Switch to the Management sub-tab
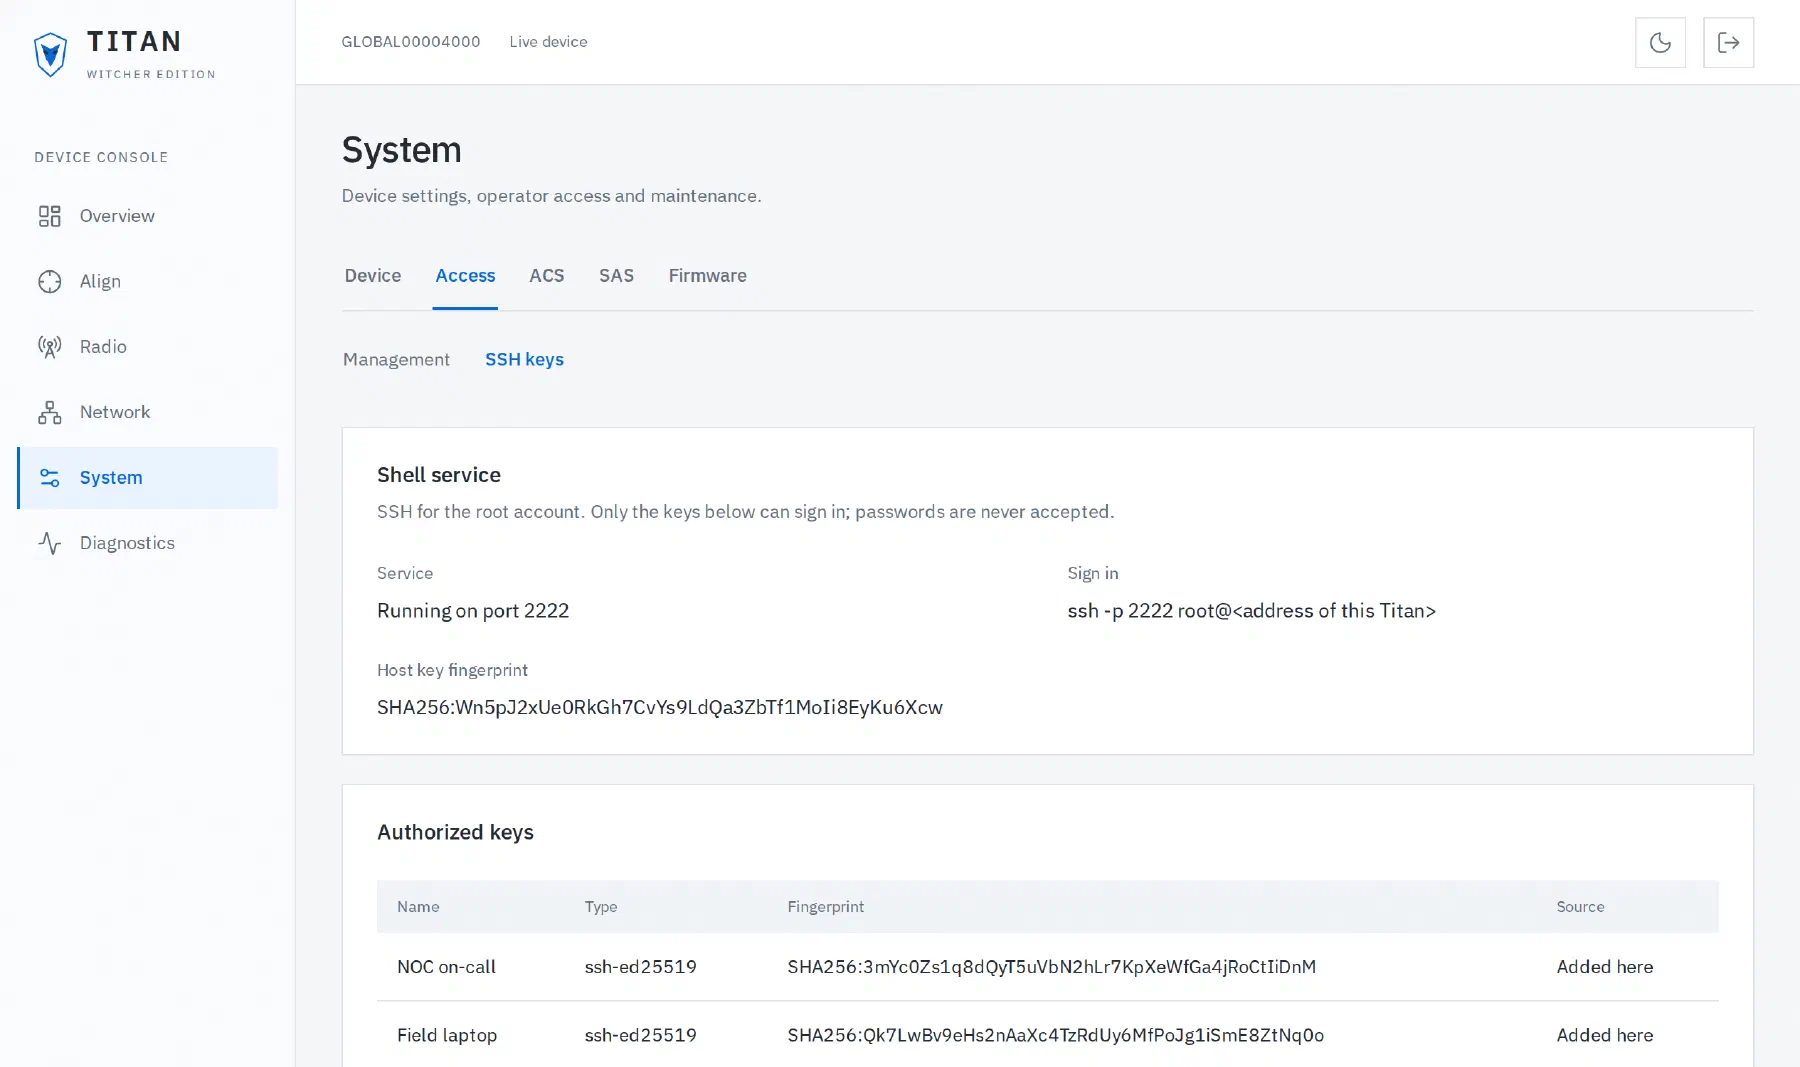The width and height of the screenshot is (1800, 1067). (396, 360)
